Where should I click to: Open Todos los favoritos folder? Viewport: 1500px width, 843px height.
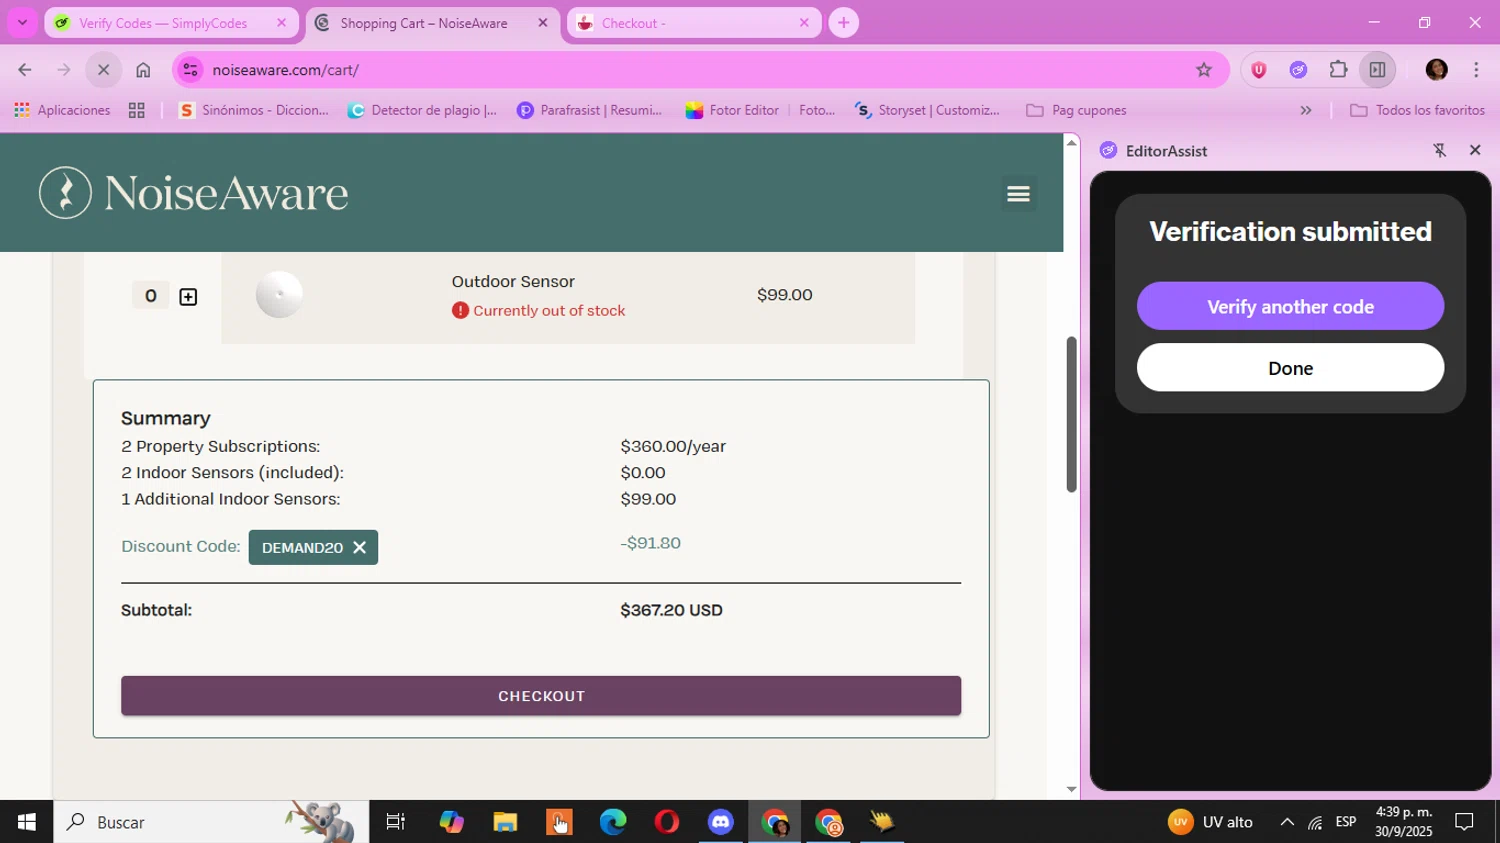coord(1417,110)
